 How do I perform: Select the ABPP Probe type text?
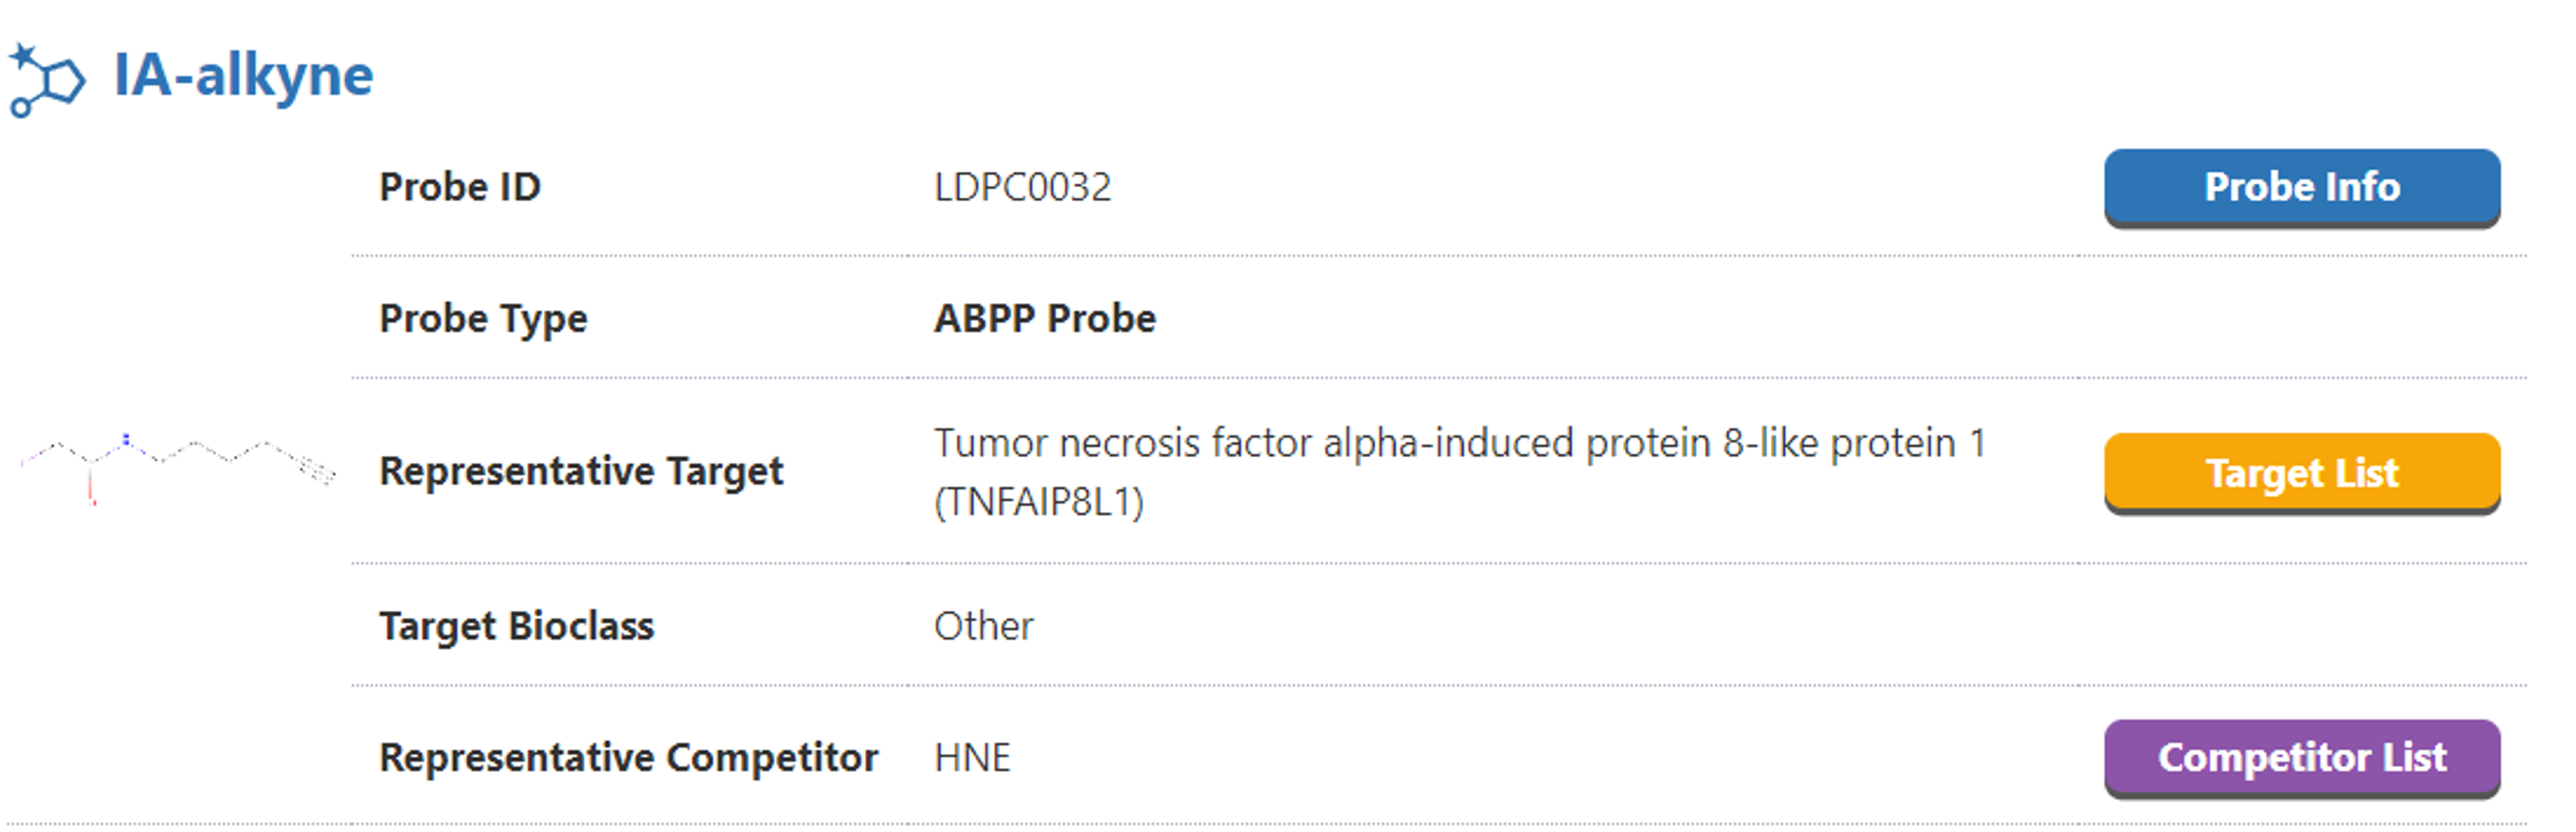pyautogui.click(x=1044, y=319)
